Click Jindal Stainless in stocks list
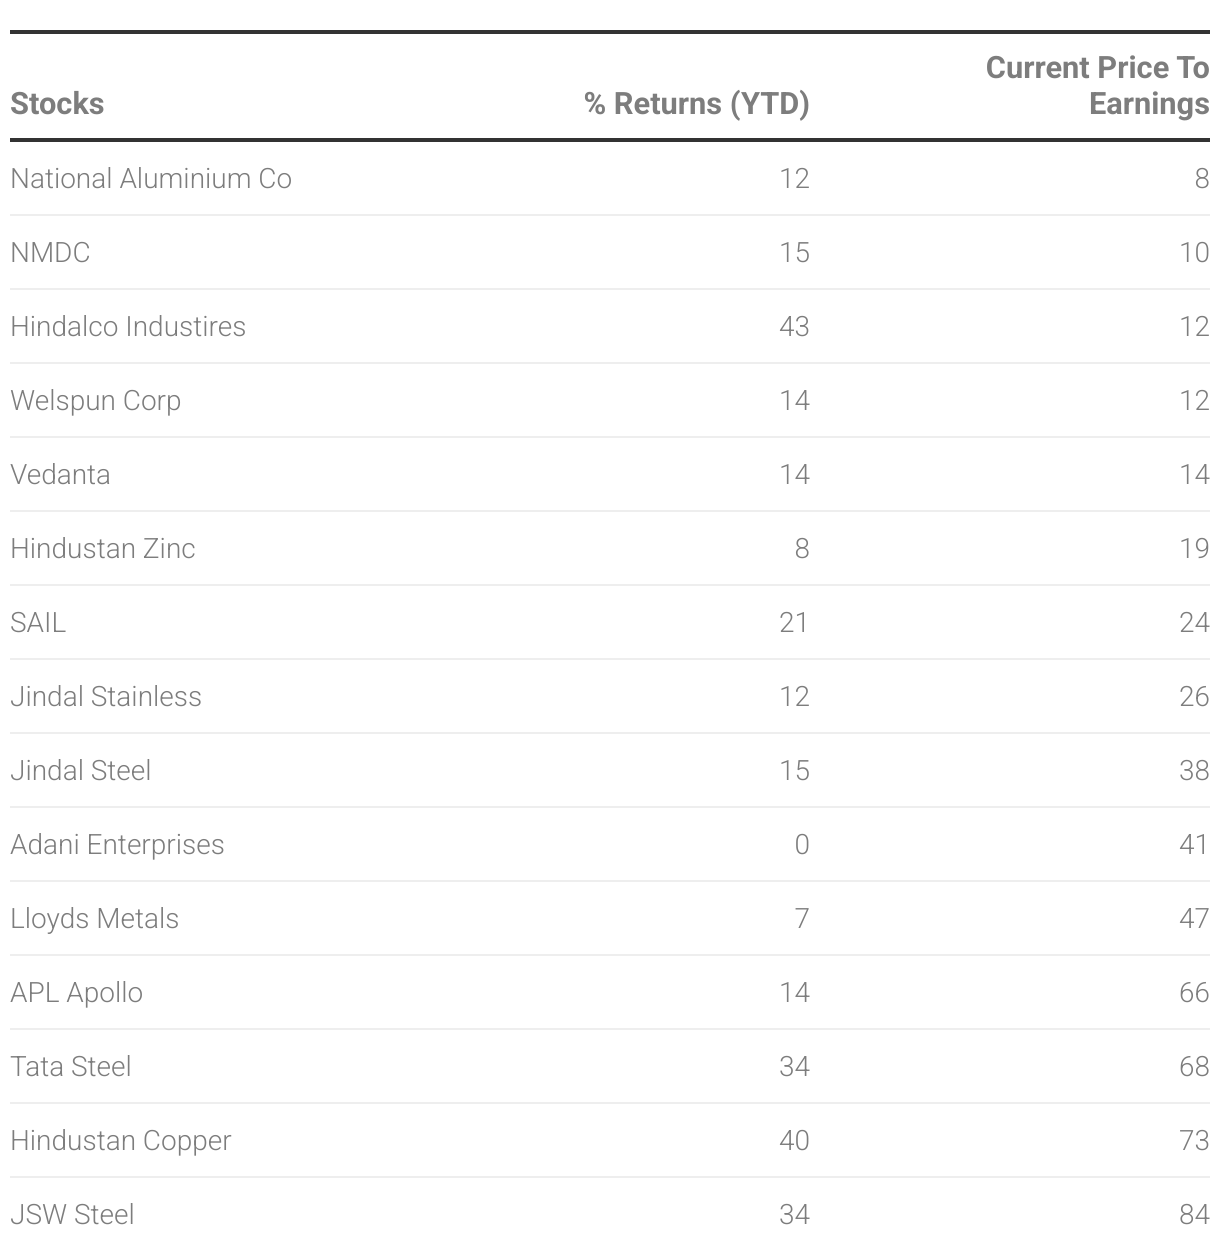The height and width of the screenshot is (1260, 1220). tap(106, 697)
